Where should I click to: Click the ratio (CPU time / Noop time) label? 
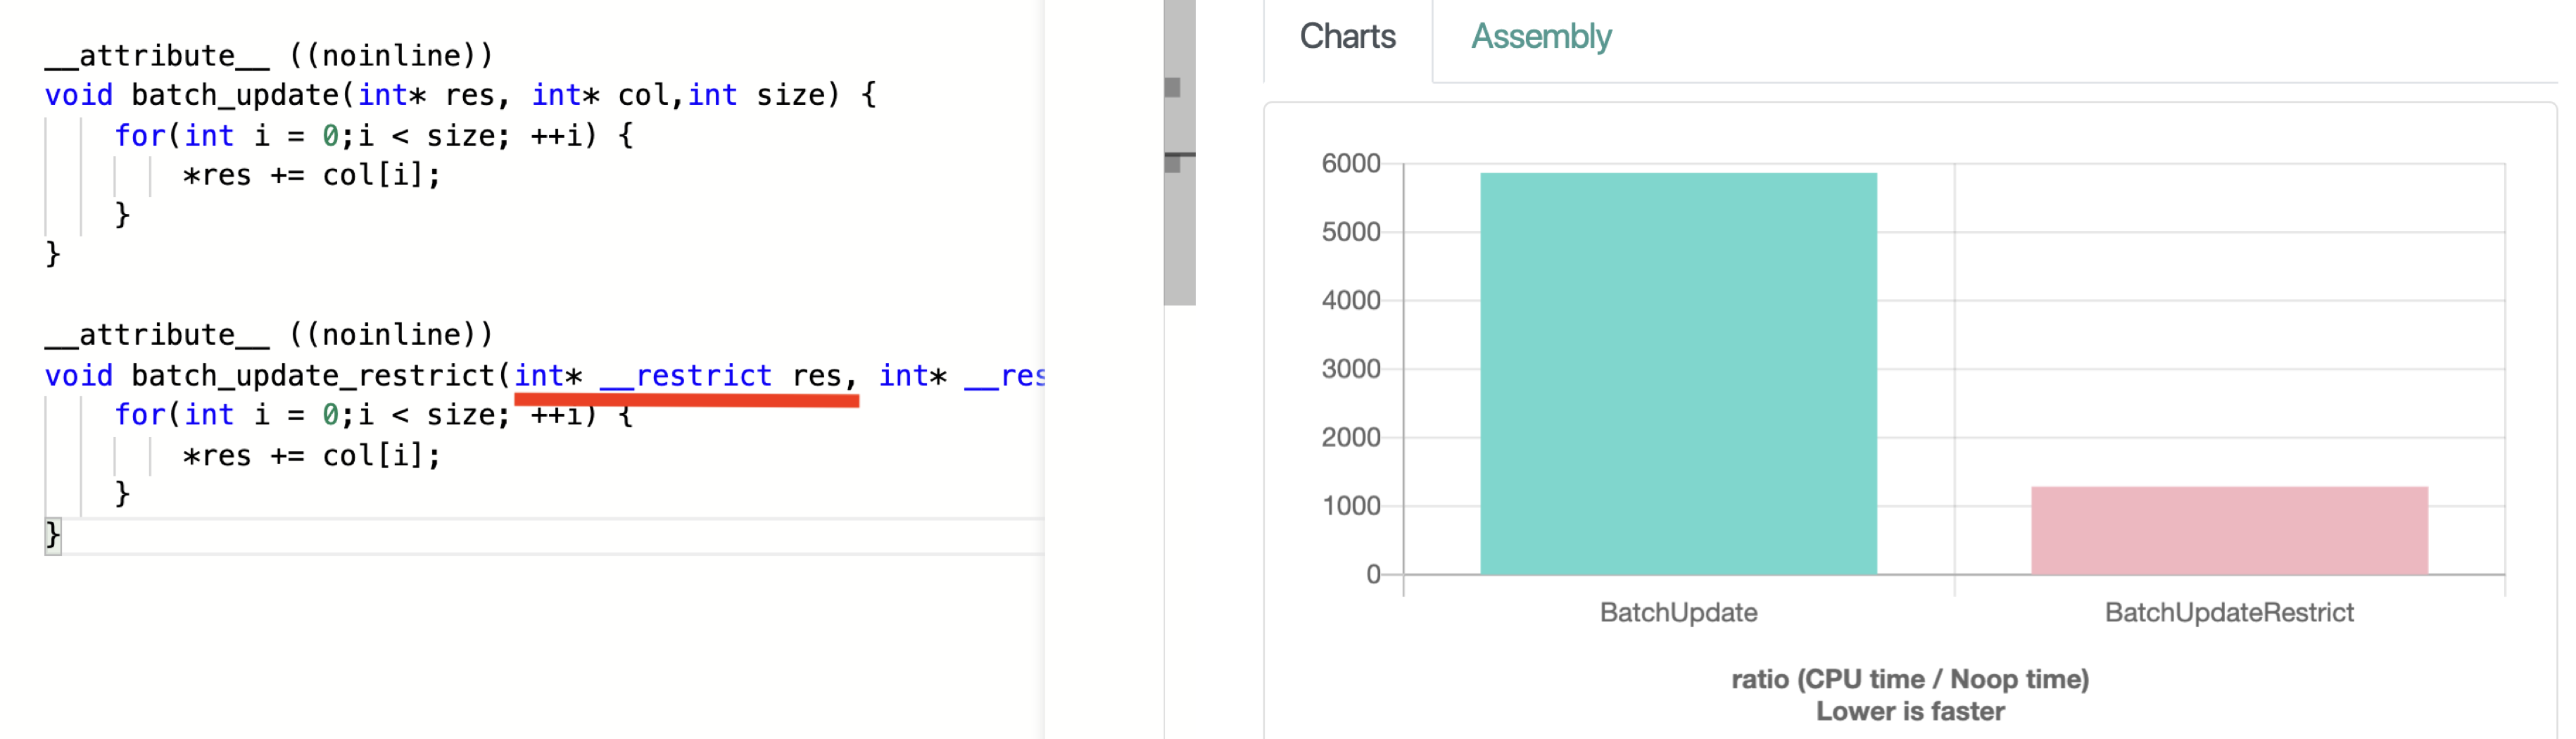(1909, 679)
